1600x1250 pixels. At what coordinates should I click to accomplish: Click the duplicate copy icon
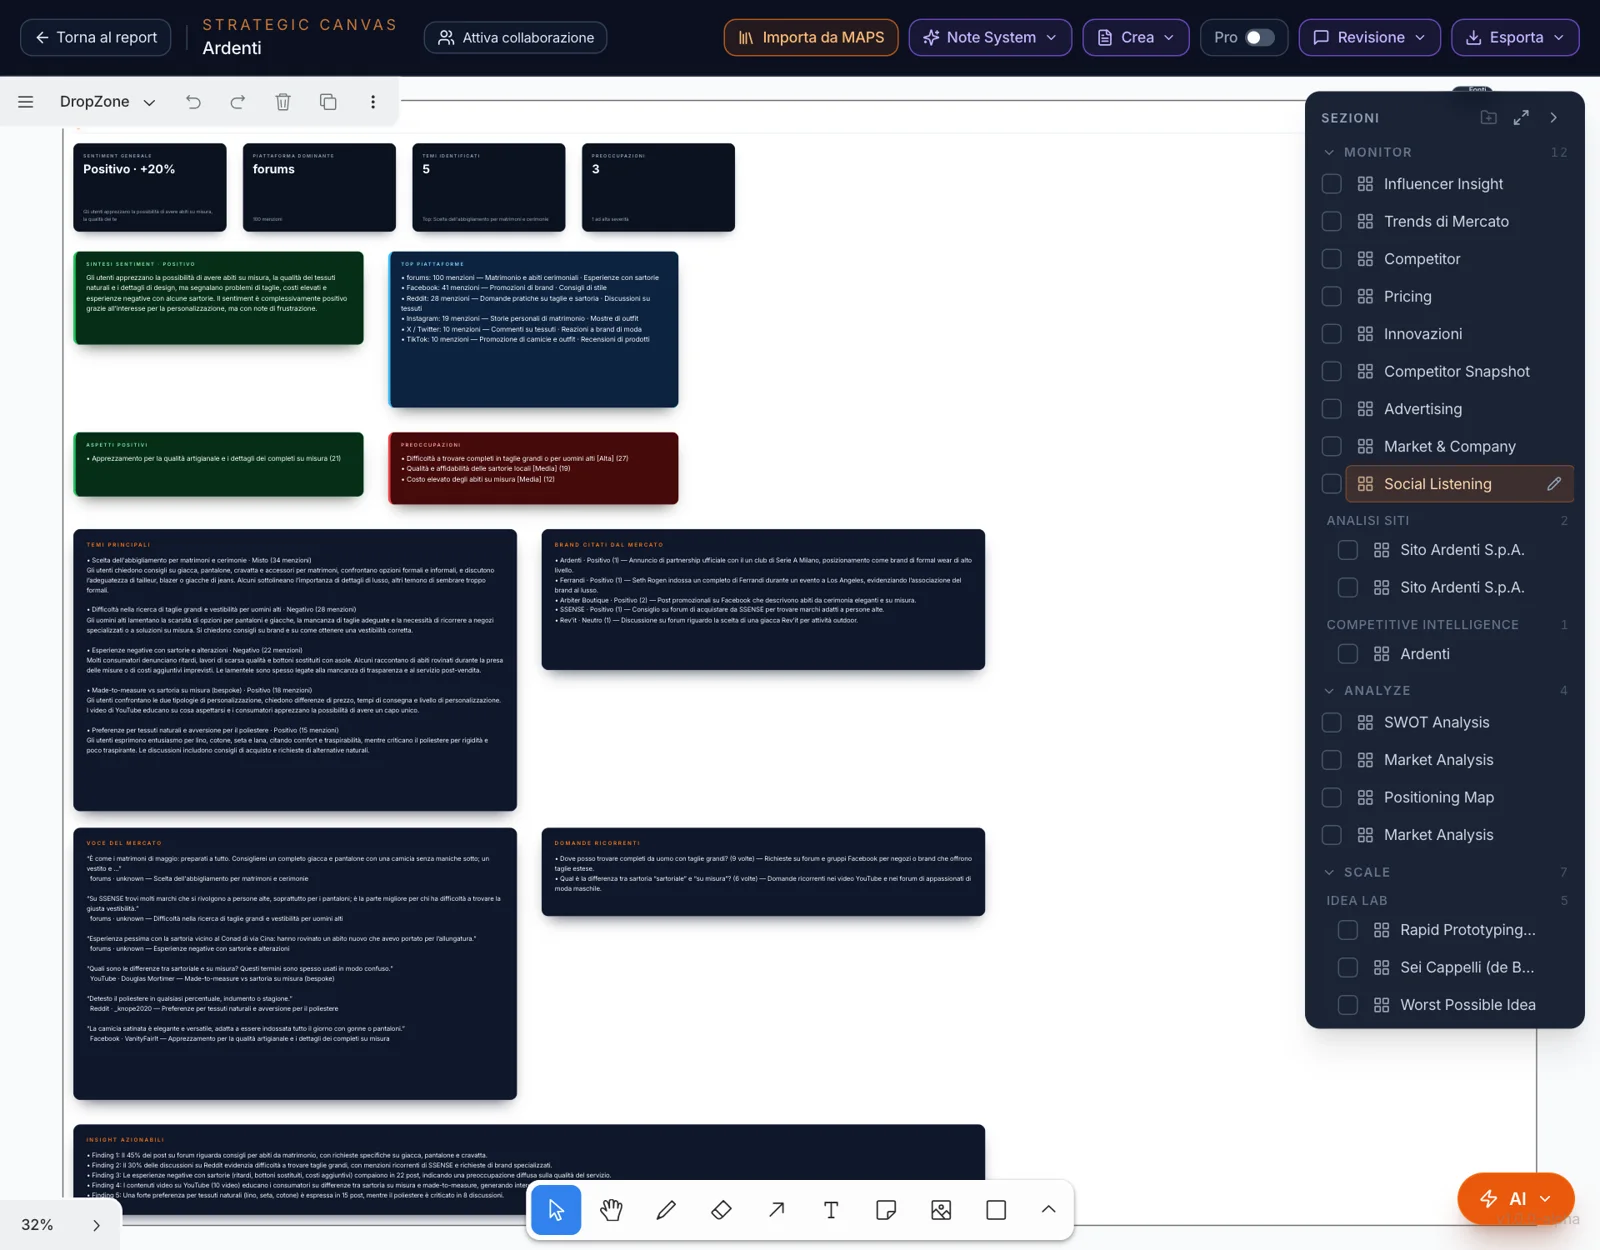click(x=328, y=102)
